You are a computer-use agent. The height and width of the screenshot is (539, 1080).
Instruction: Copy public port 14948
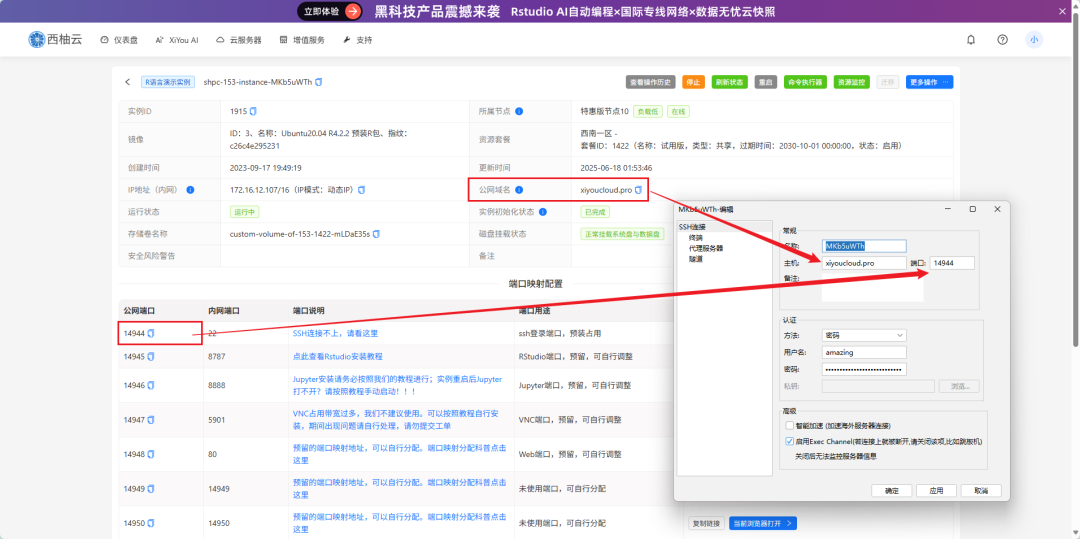[x=151, y=454]
